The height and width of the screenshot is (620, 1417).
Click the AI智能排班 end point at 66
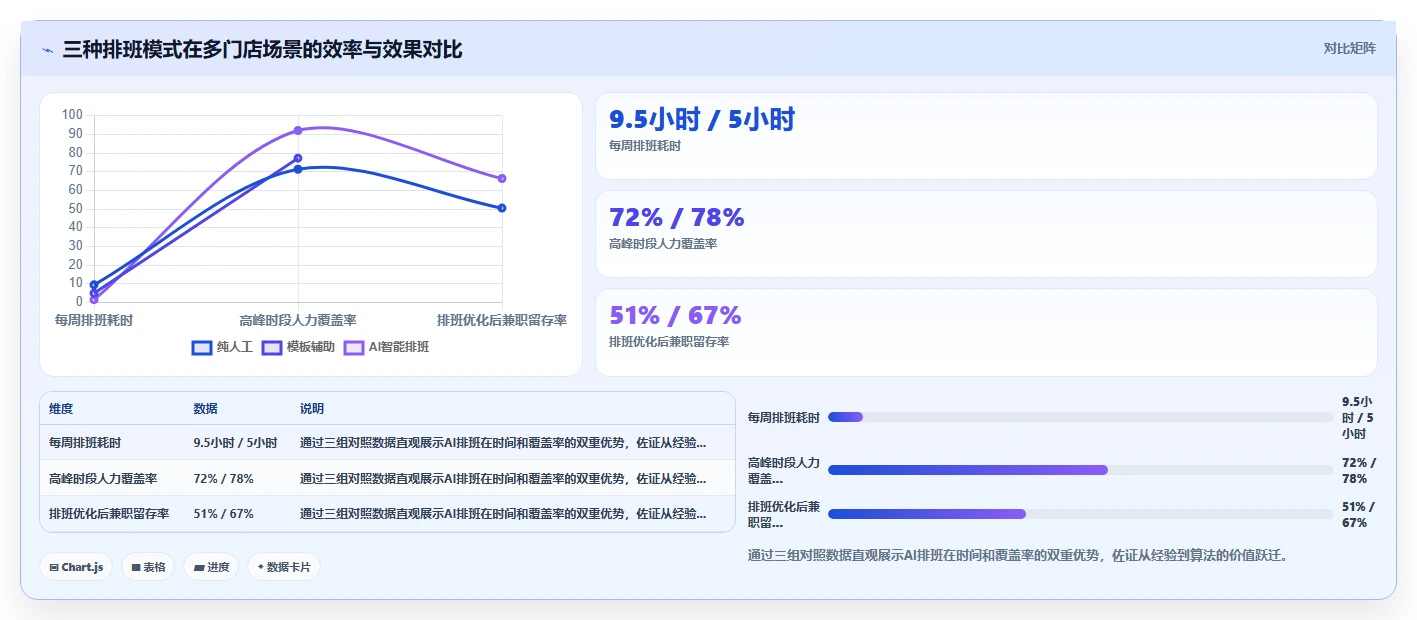point(502,178)
